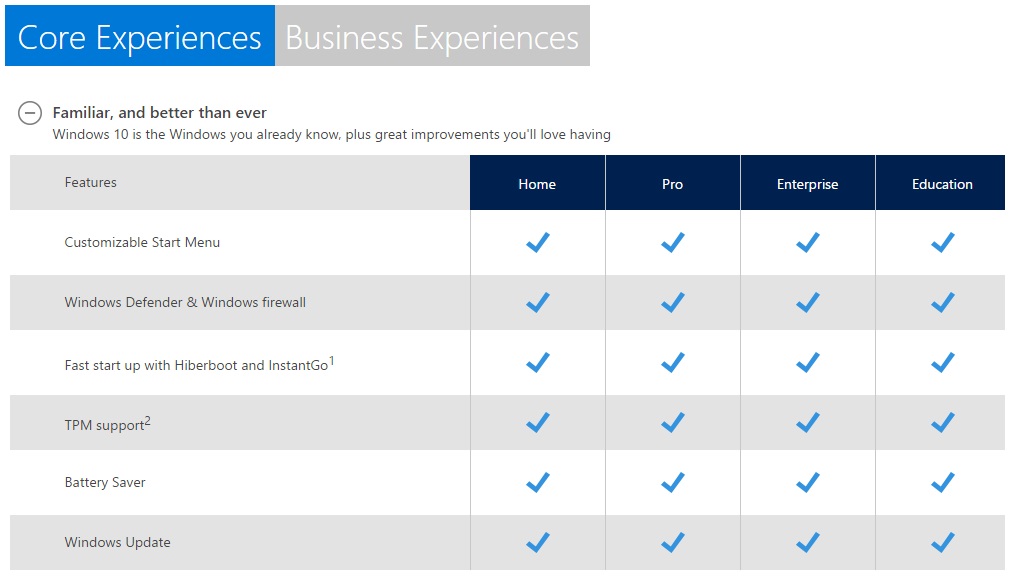Click the 'Familiar, and better than ever' heading
The image size is (1019, 576).
pyautogui.click(x=159, y=112)
